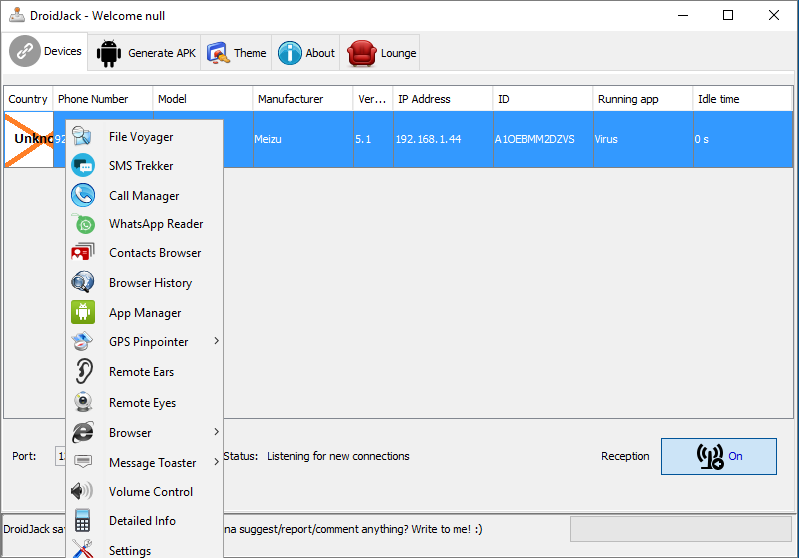The image size is (799, 558).
Task: Choose File Voyager from context menu
Action: pos(145,137)
